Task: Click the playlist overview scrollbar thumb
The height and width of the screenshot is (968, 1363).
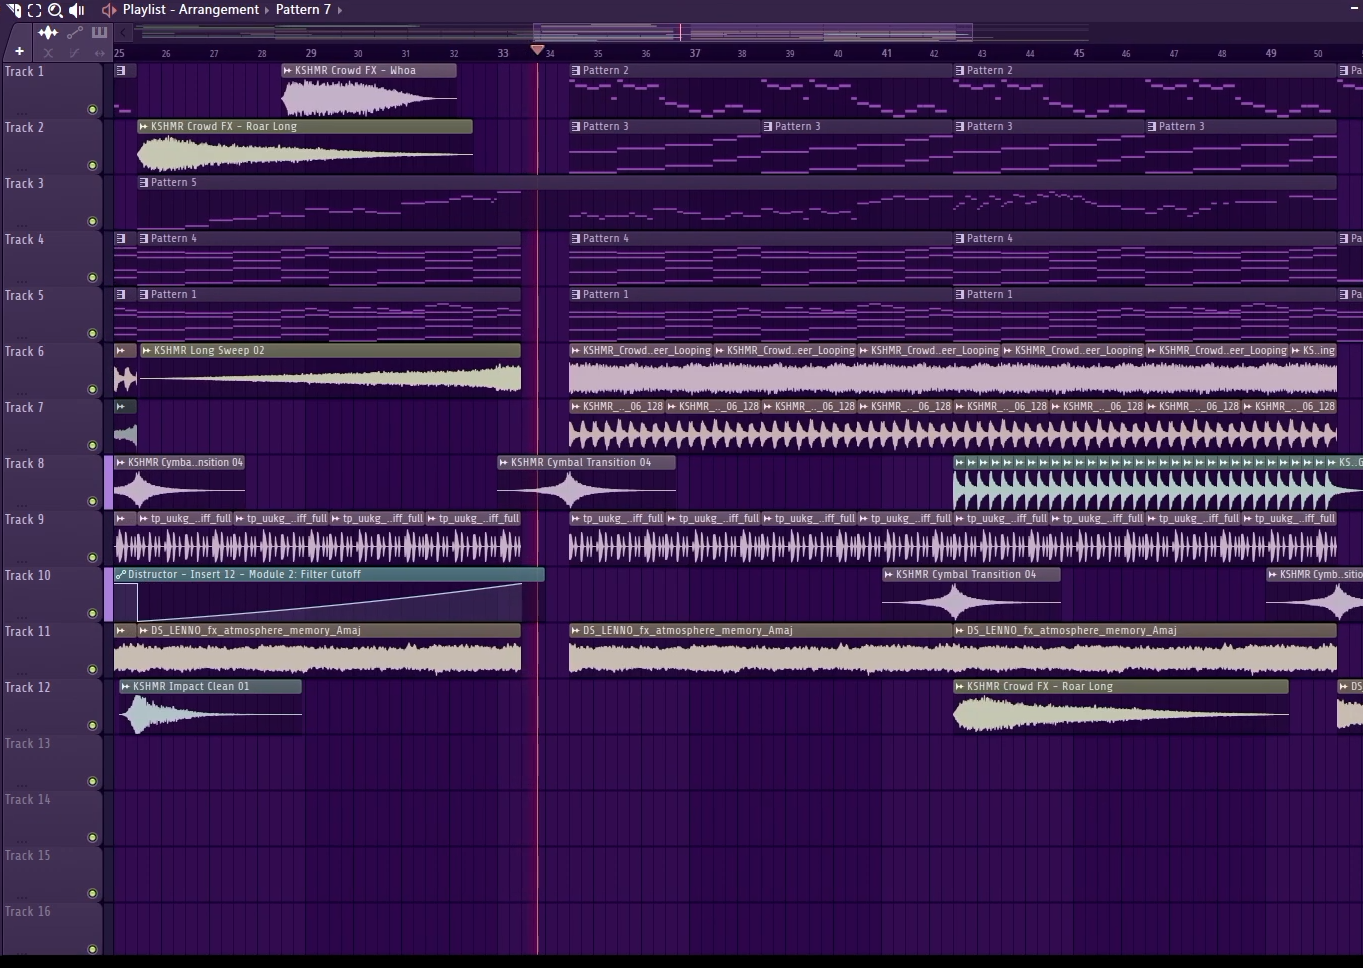Action: [x=752, y=32]
